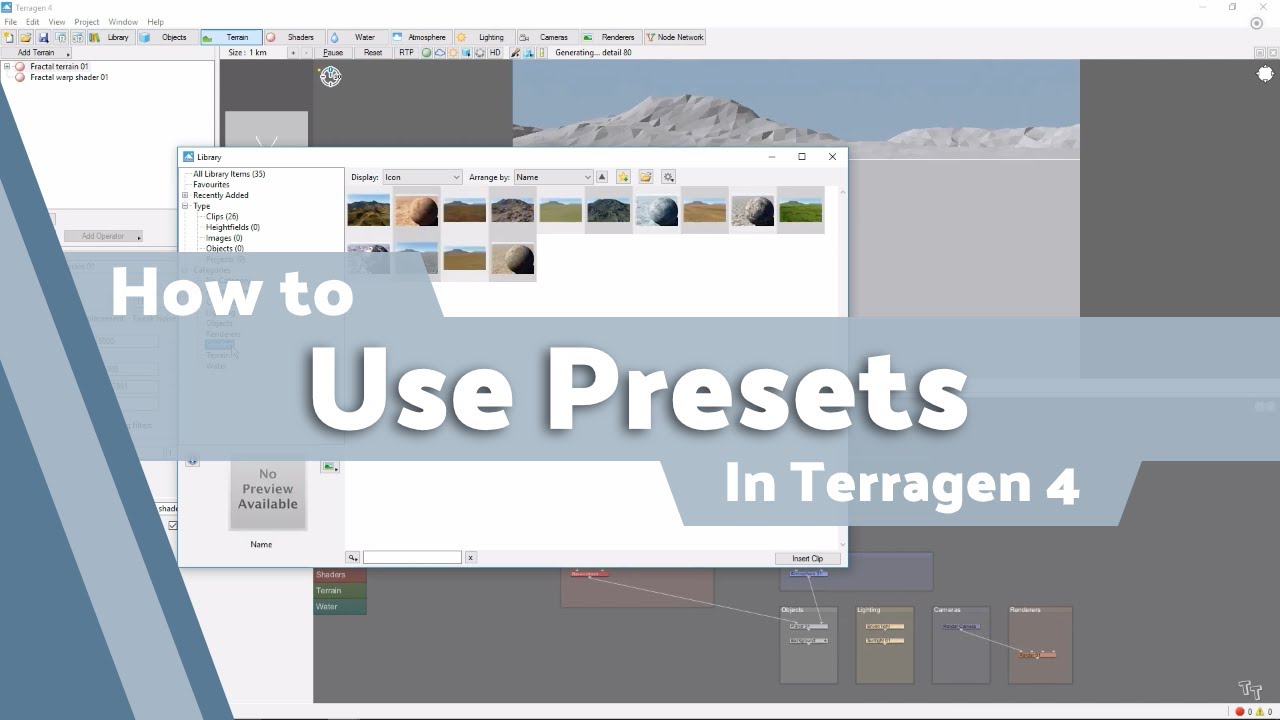The width and height of the screenshot is (1280, 720).
Task: Open the Edit menu
Action: point(33,22)
